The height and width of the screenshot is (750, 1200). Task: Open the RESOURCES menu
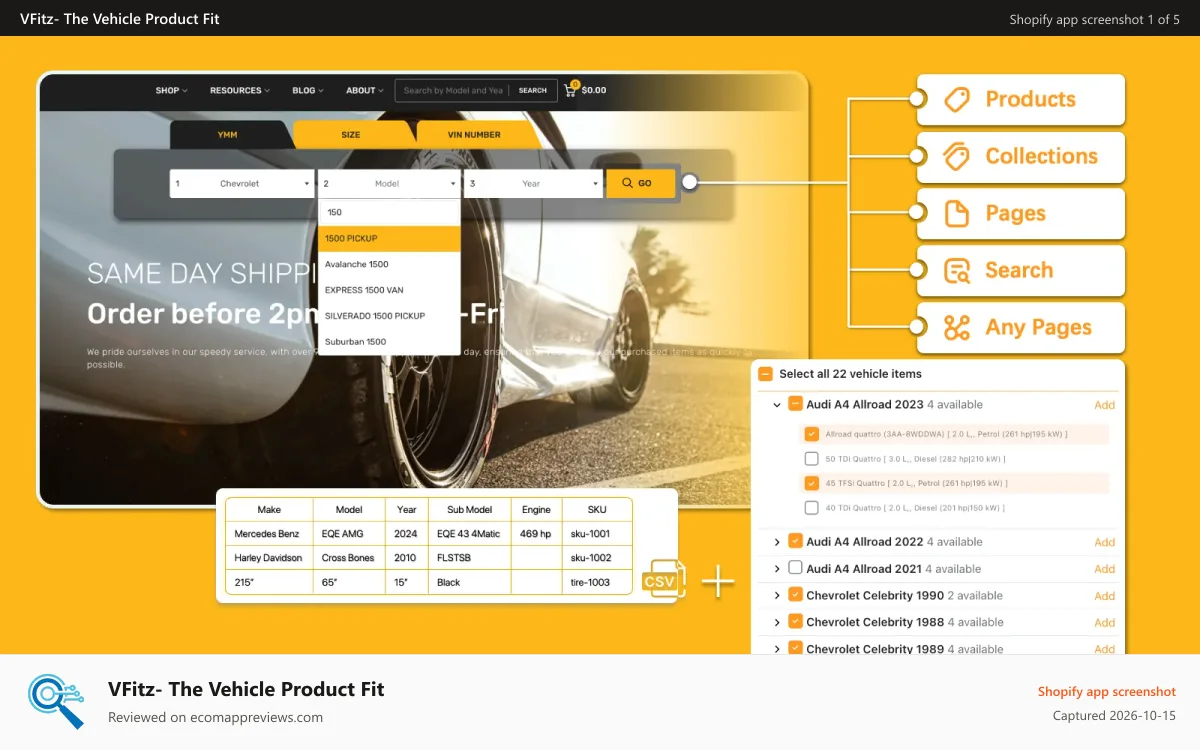coord(240,90)
